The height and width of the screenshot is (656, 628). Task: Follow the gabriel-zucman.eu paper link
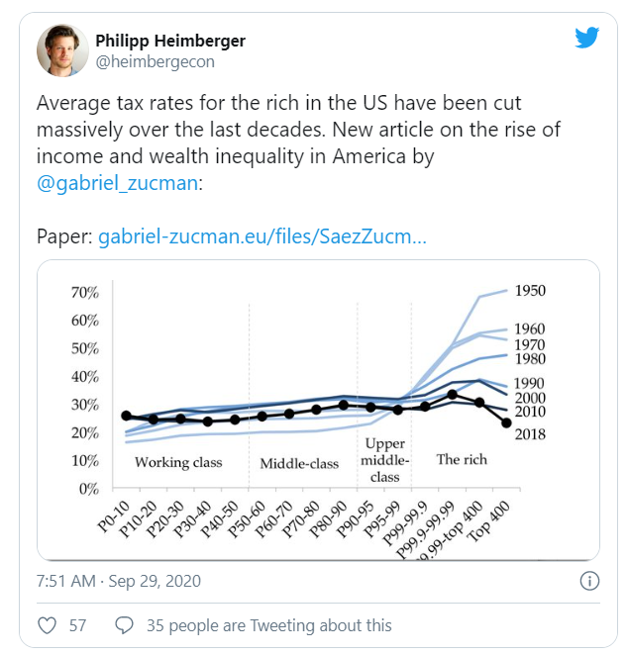tap(262, 237)
